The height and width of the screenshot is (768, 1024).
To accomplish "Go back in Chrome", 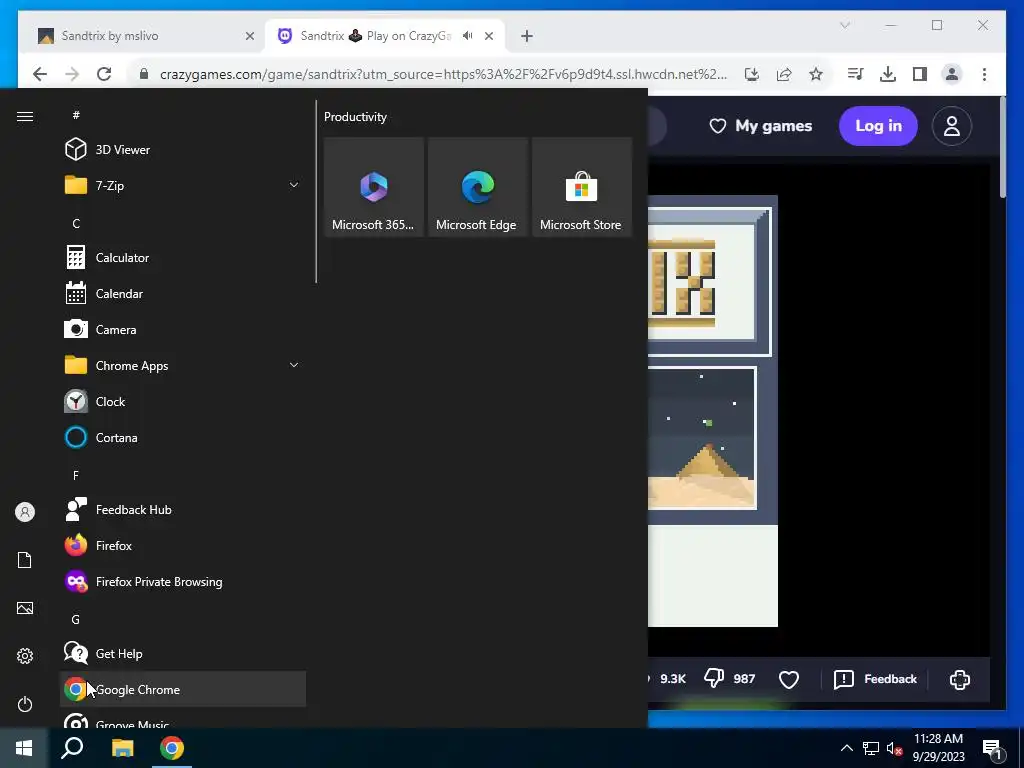I will coord(40,74).
